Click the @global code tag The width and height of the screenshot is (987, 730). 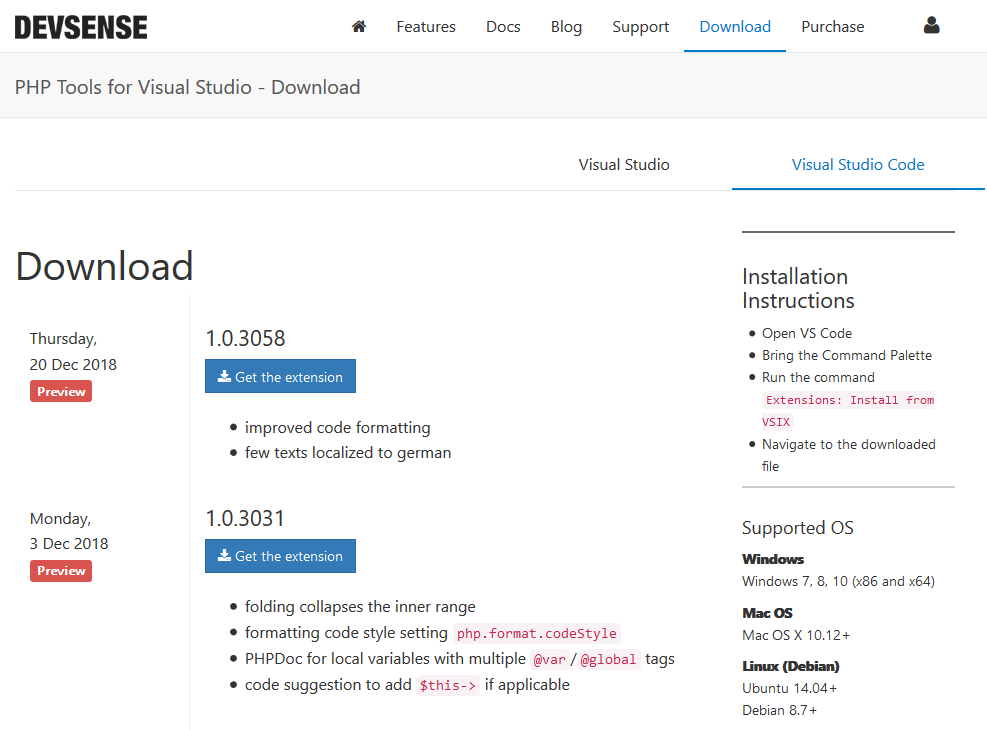tap(608, 660)
